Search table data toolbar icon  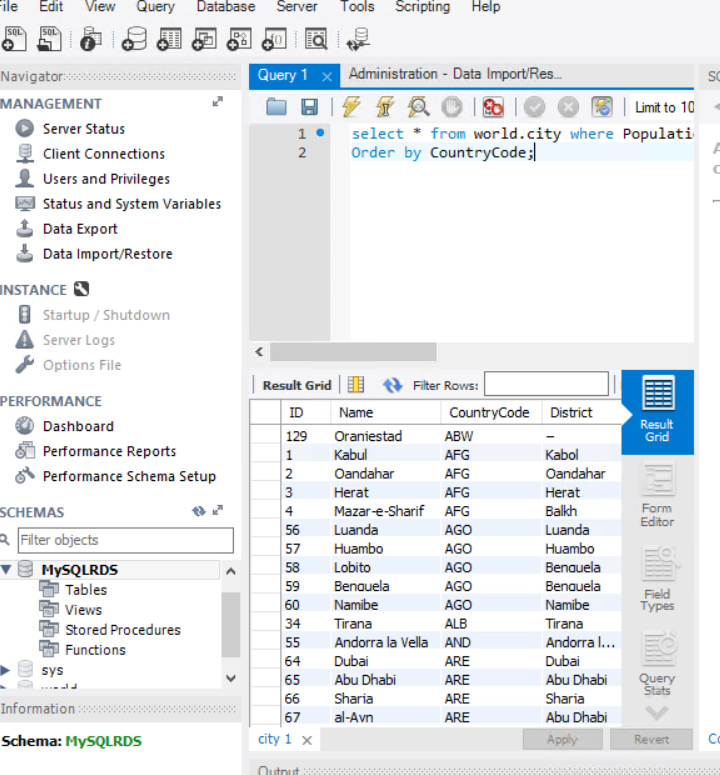click(316, 39)
